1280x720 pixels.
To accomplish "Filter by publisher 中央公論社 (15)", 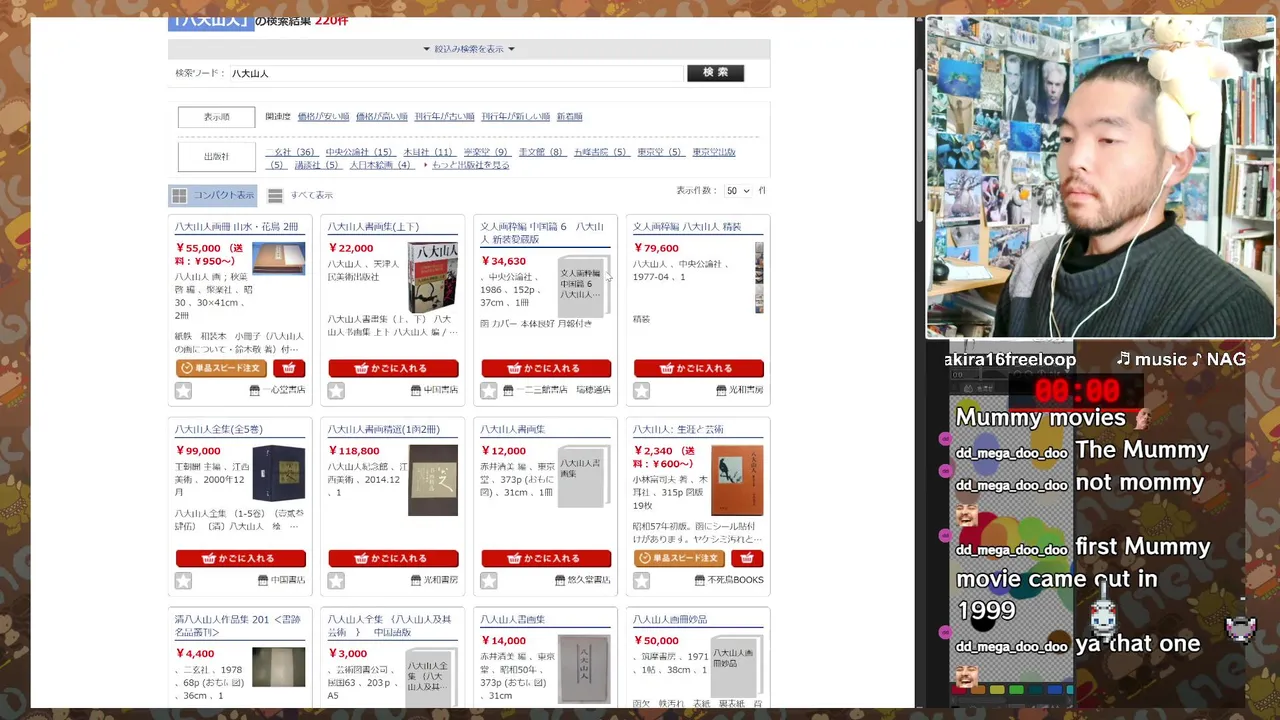I will 360,152.
